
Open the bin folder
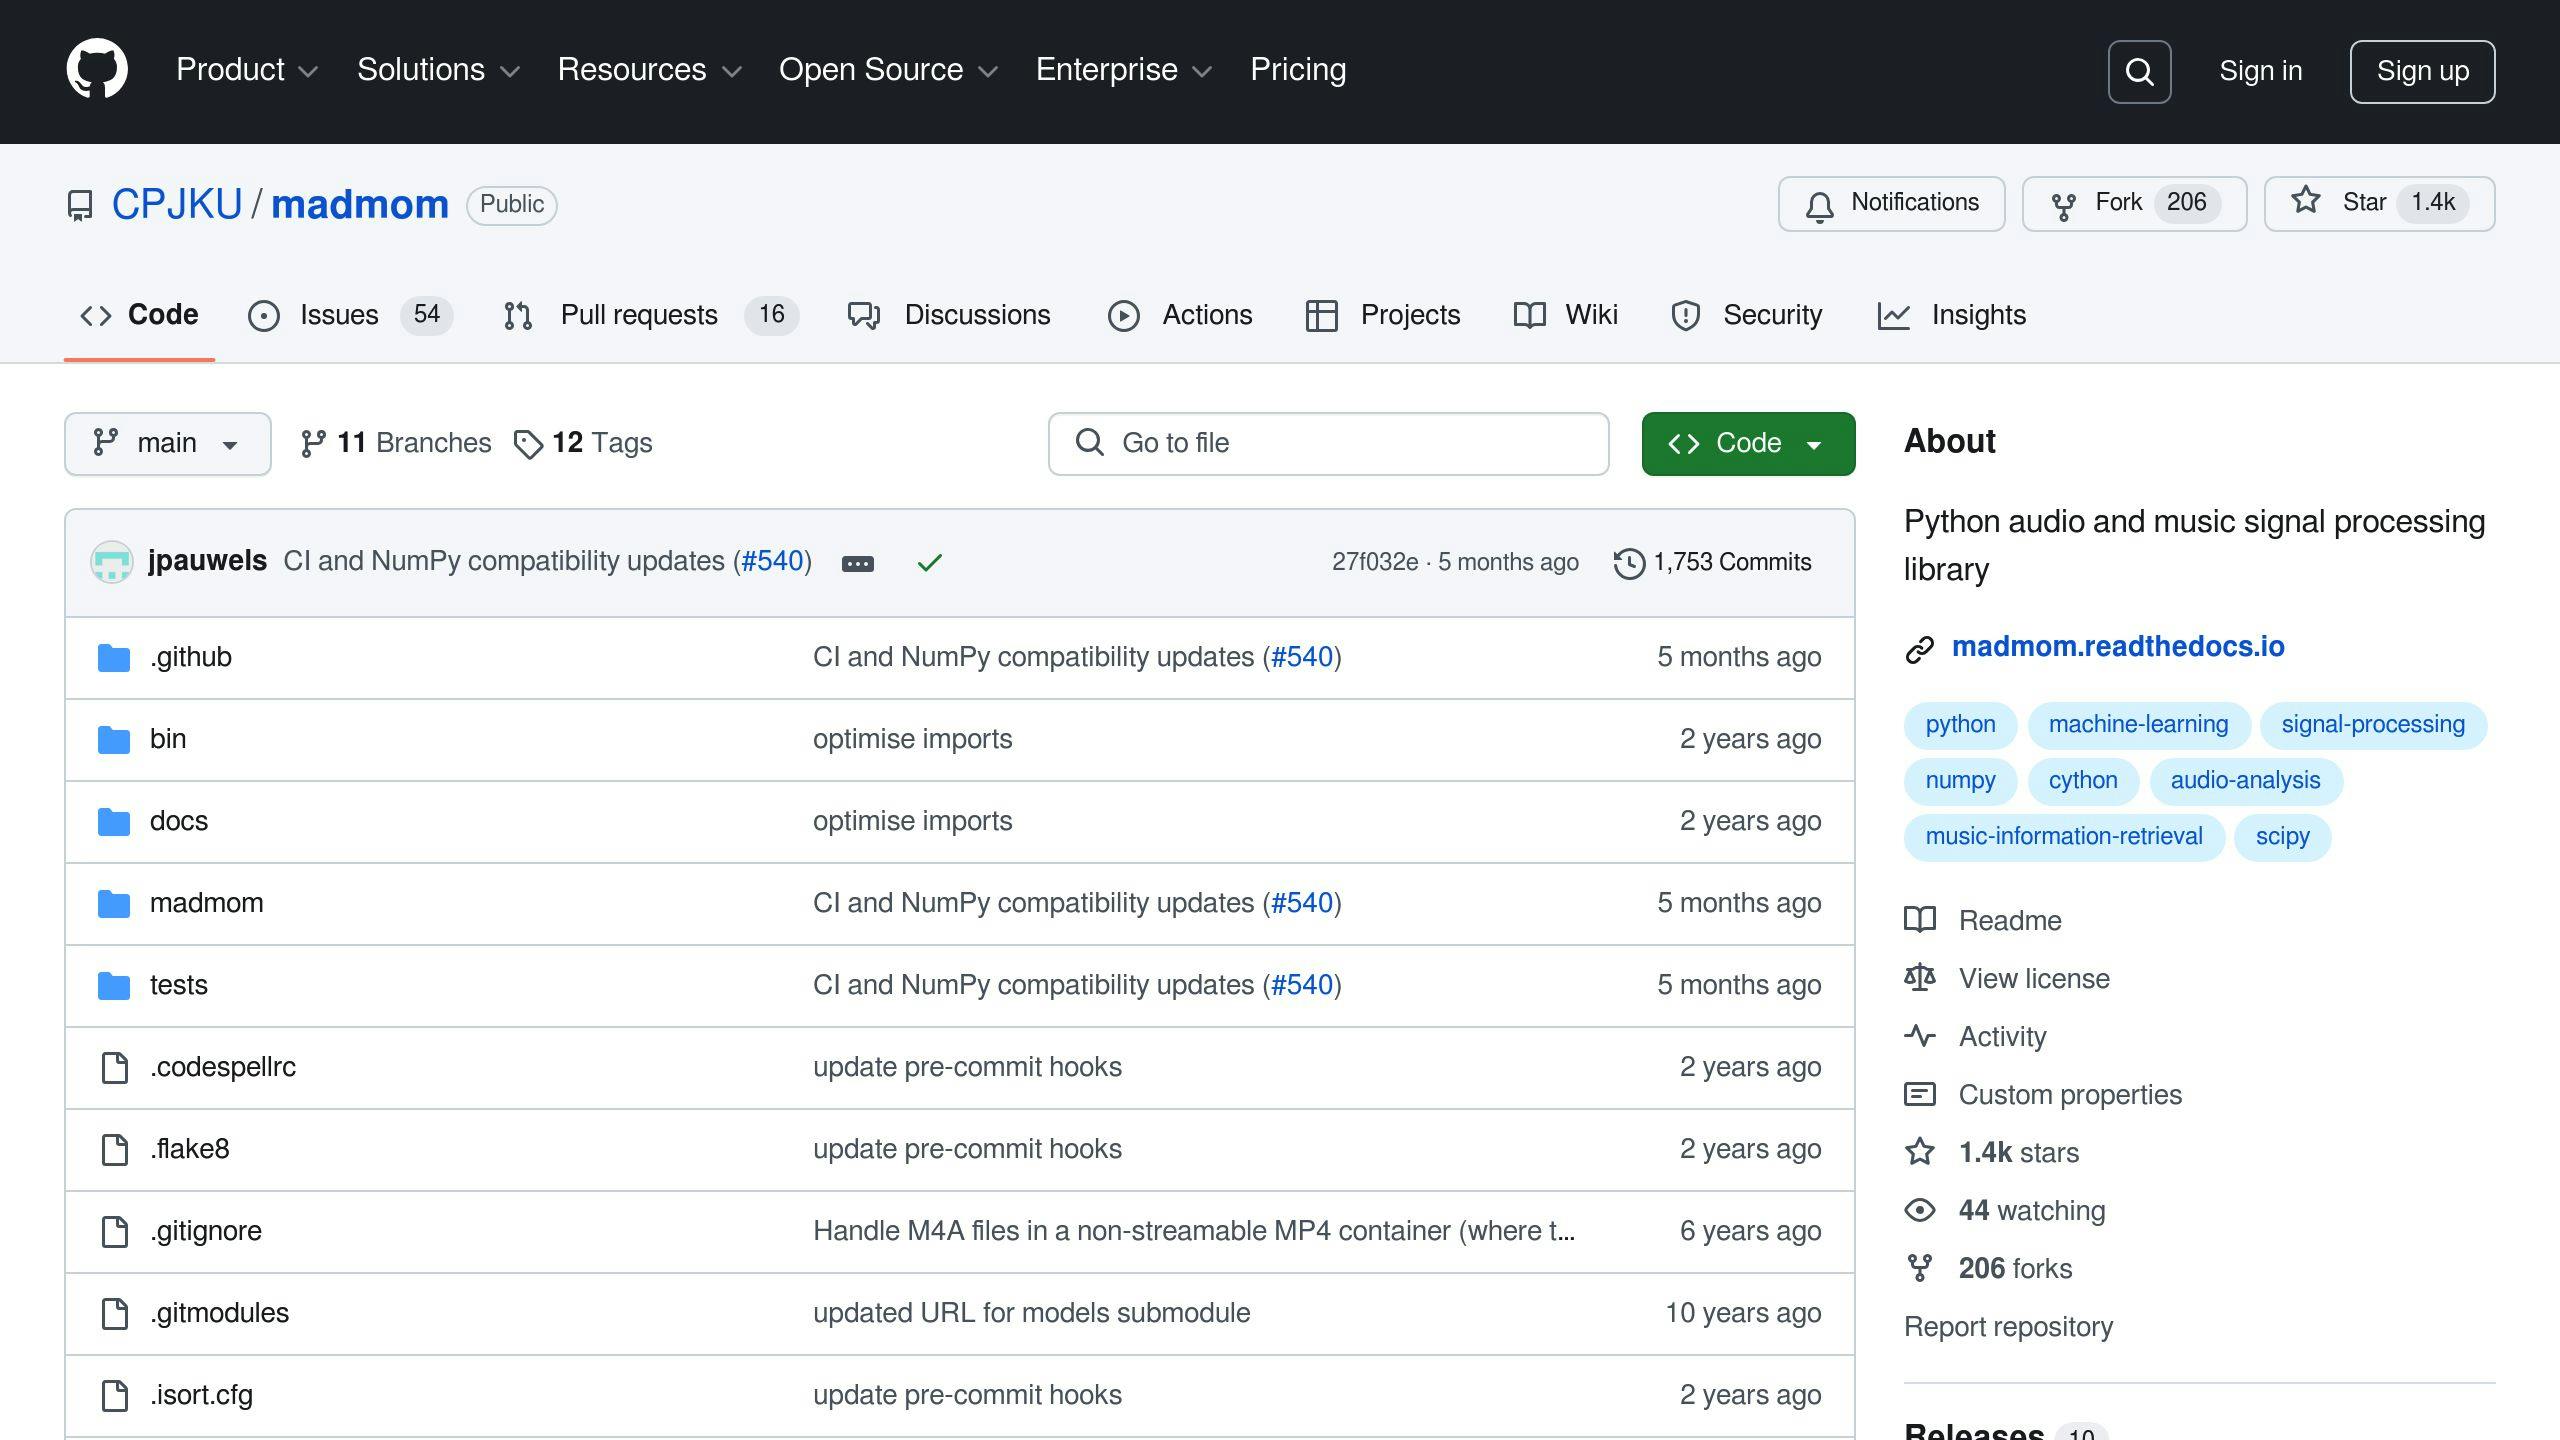tap(168, 739)
